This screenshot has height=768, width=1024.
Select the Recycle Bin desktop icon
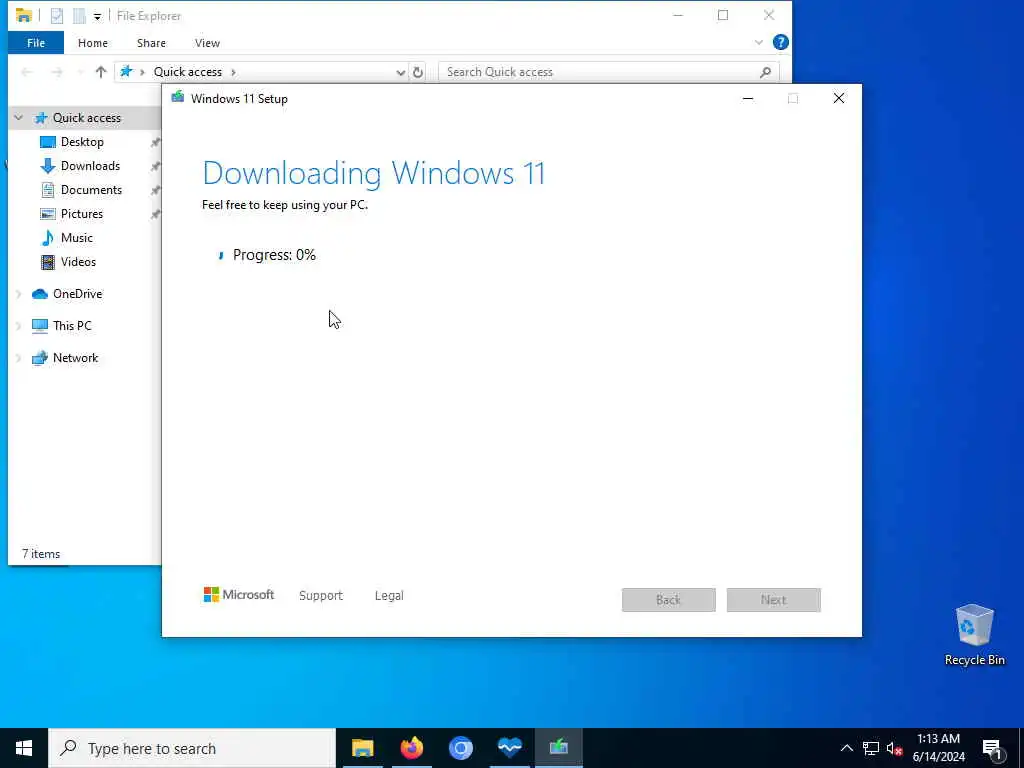coord(974,635)
